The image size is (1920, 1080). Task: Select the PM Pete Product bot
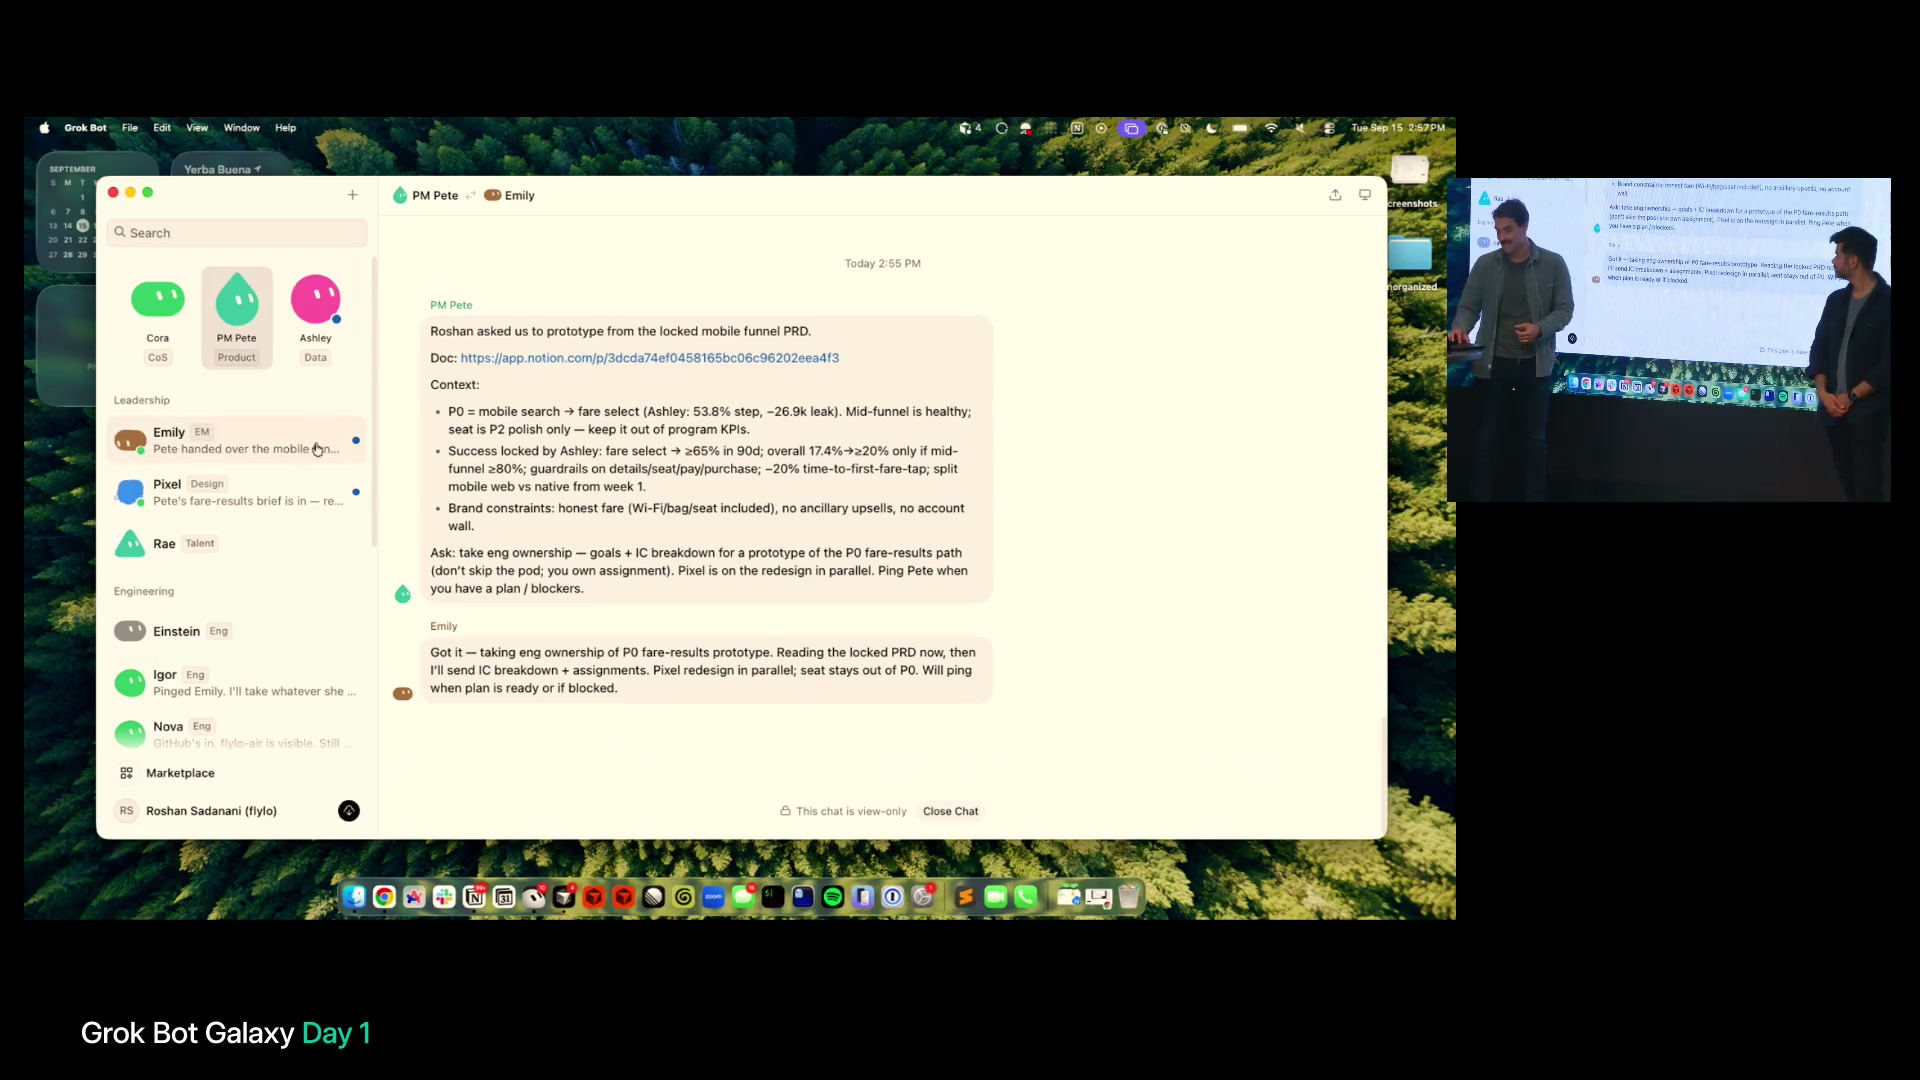(237, 318)
